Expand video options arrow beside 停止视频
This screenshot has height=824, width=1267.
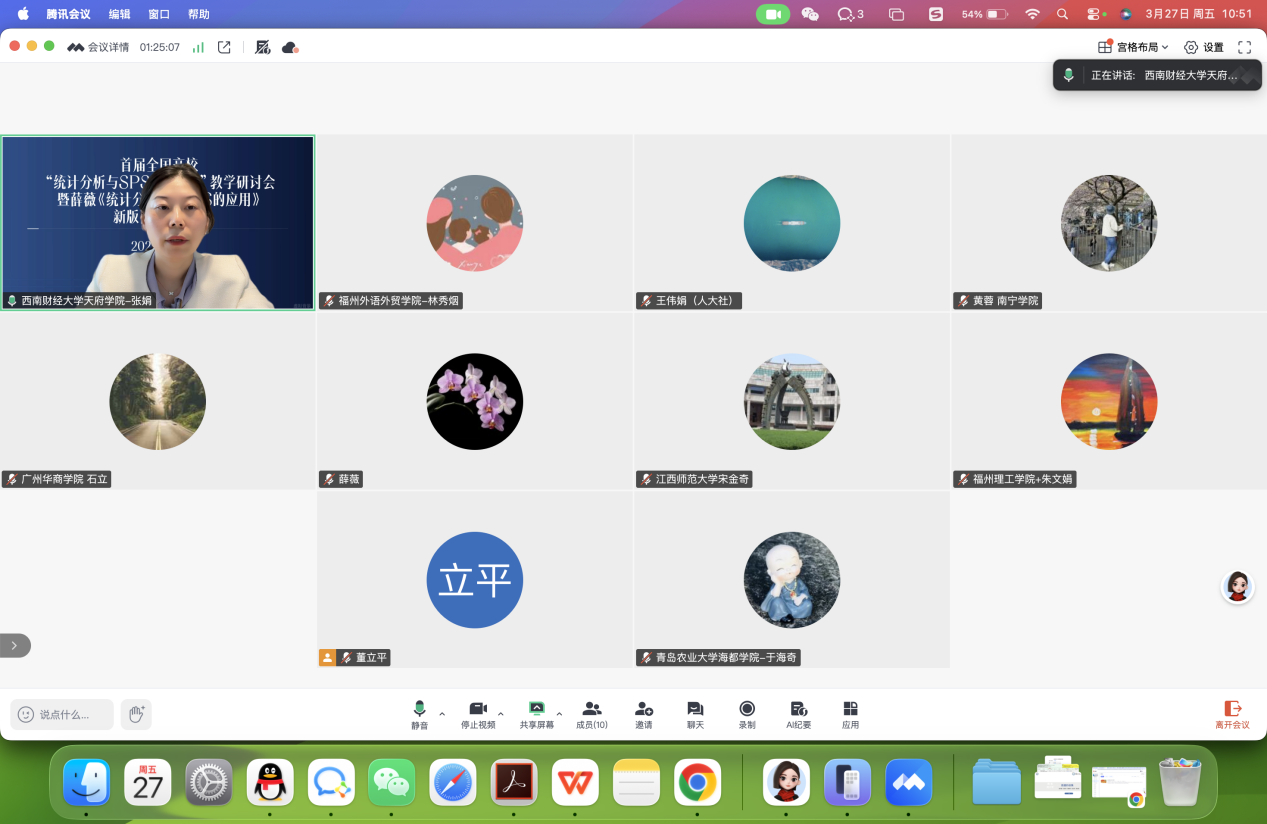pyautogui.click(x=501, y=714)
